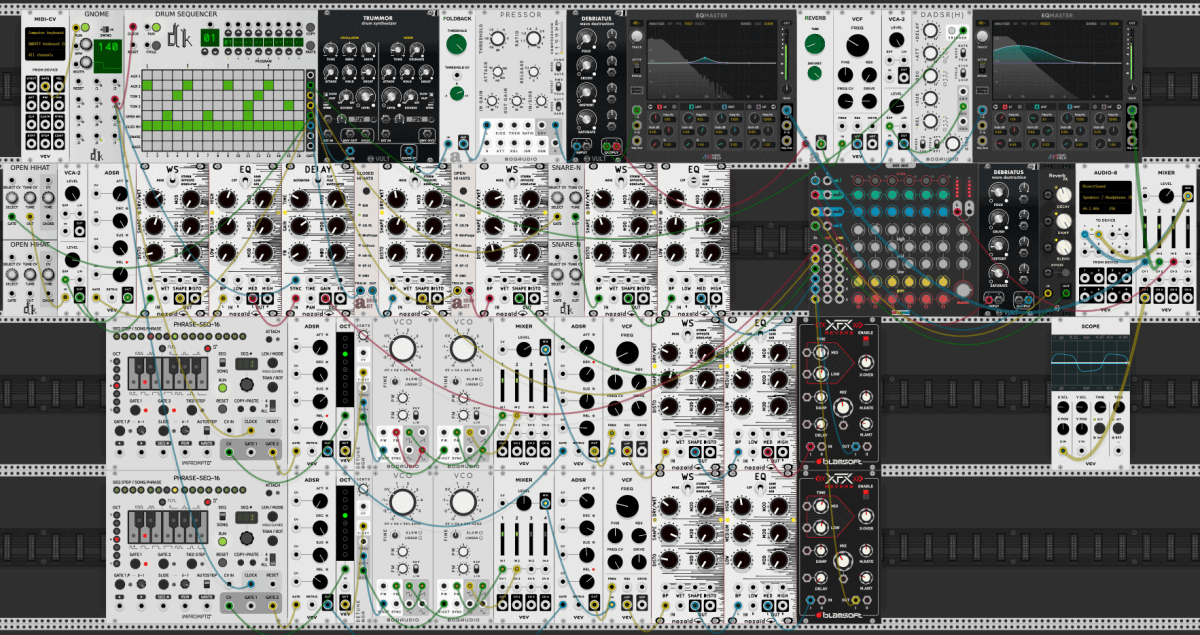Click the ATTACH button on PHRASE-SEQ-16
This screenshot has width=1200, height=635.
(x=268, y=339)
